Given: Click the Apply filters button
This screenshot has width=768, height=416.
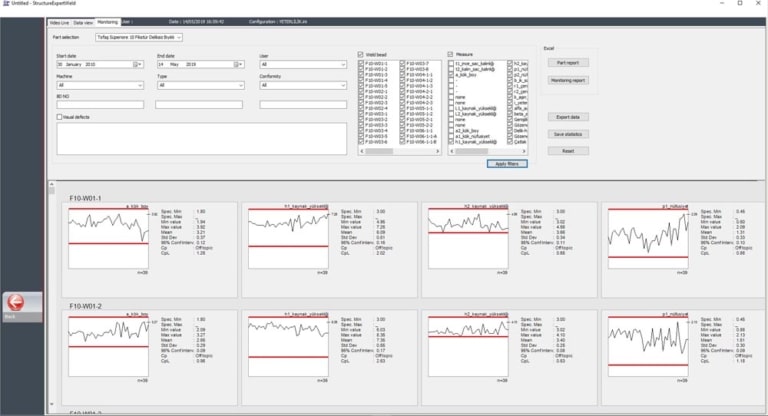Looking at the screenshot, I should (502, 163).
